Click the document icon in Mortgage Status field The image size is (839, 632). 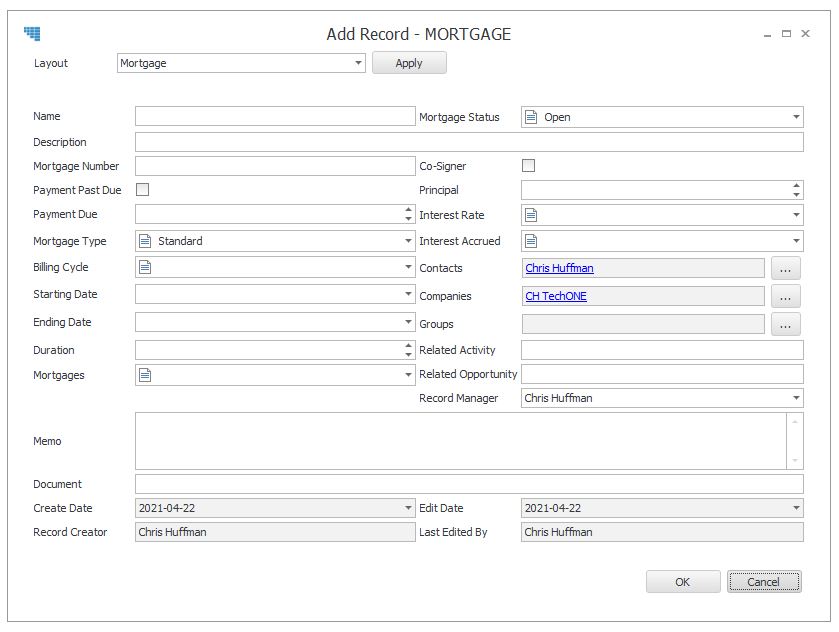[531, 117]
